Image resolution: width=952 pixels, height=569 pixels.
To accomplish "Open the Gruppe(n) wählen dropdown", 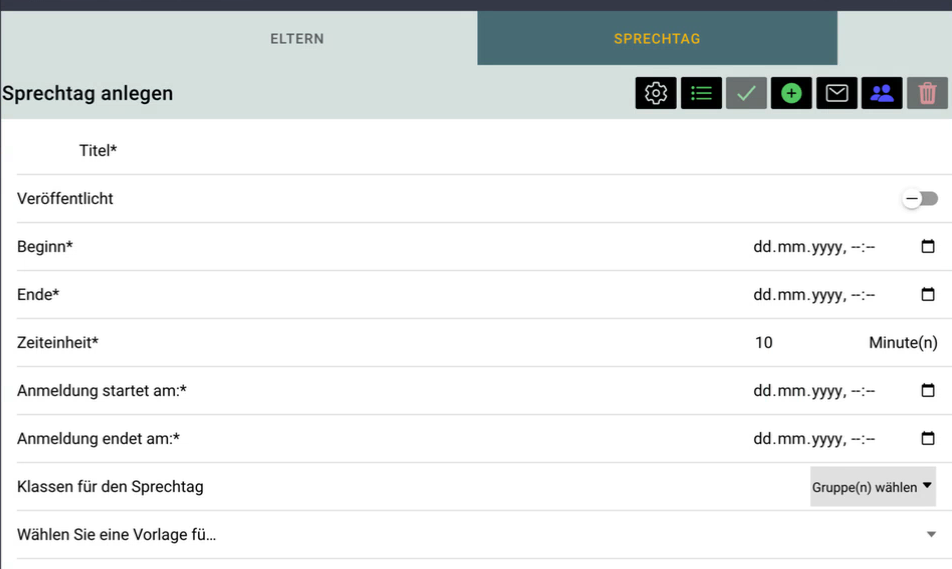I will 872,487.
